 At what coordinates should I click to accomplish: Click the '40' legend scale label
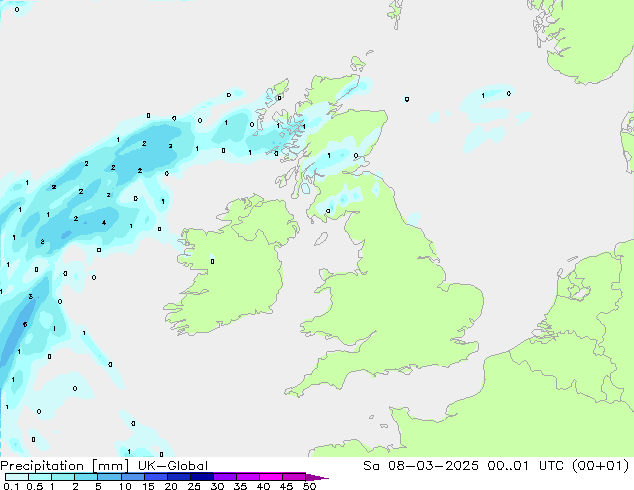263,486
